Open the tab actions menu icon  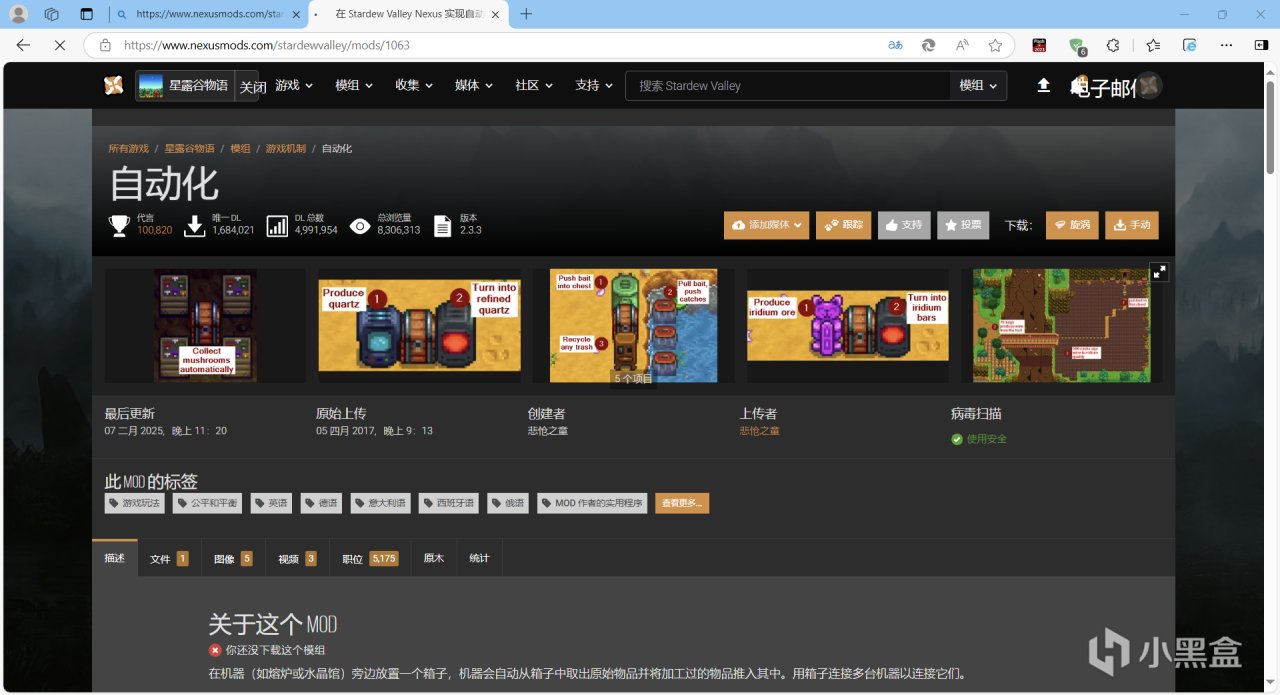coord(86,14)
